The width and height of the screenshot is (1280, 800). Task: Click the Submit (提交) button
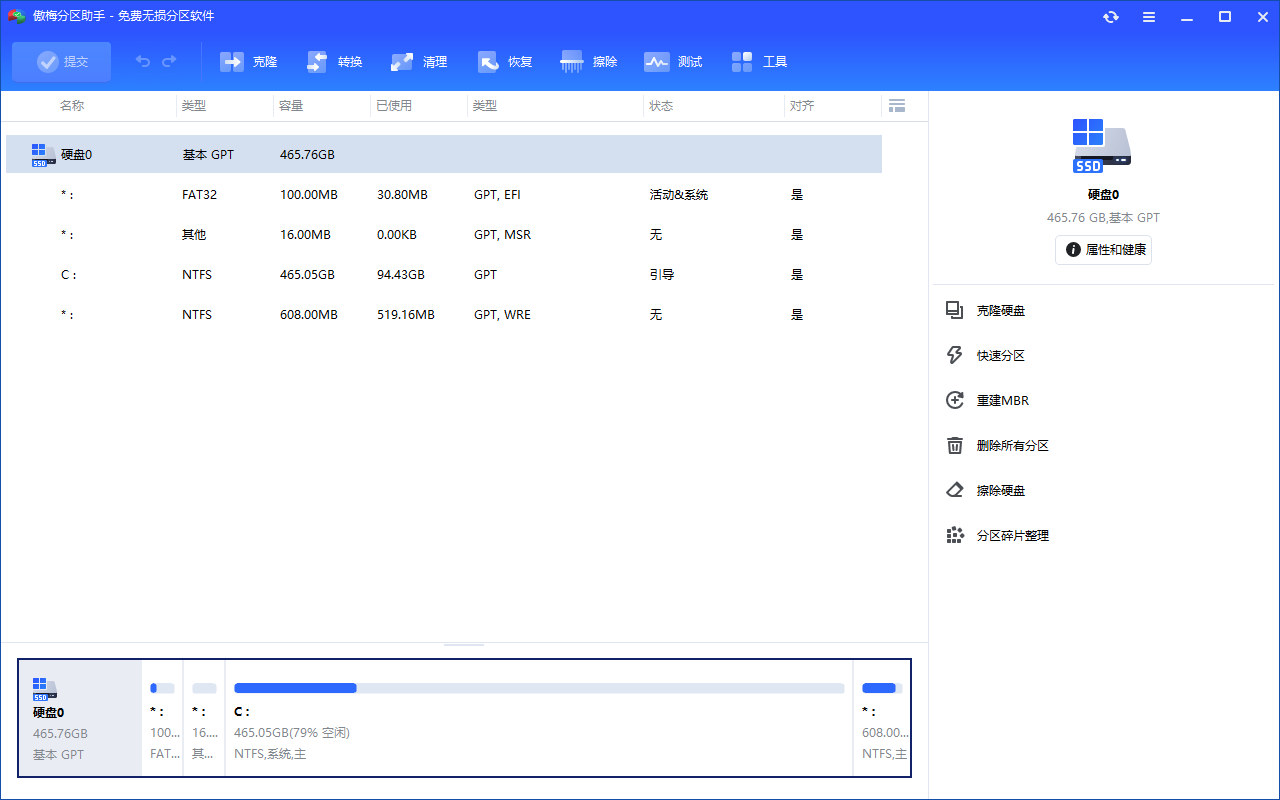click(x=62, y=62)
